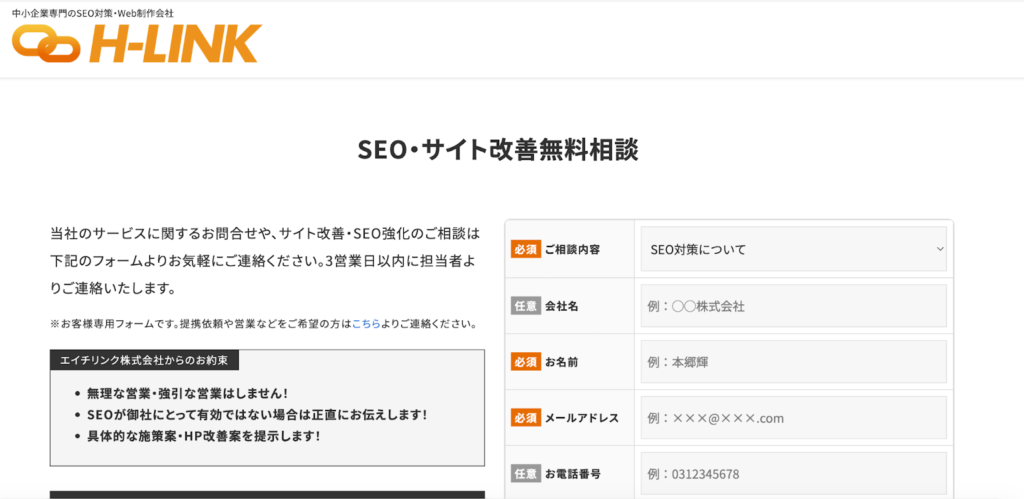Viewport: 1024px width, 499px height.
Task: Click the 必須 badge beside お名前
Action: tap(525, 362)
